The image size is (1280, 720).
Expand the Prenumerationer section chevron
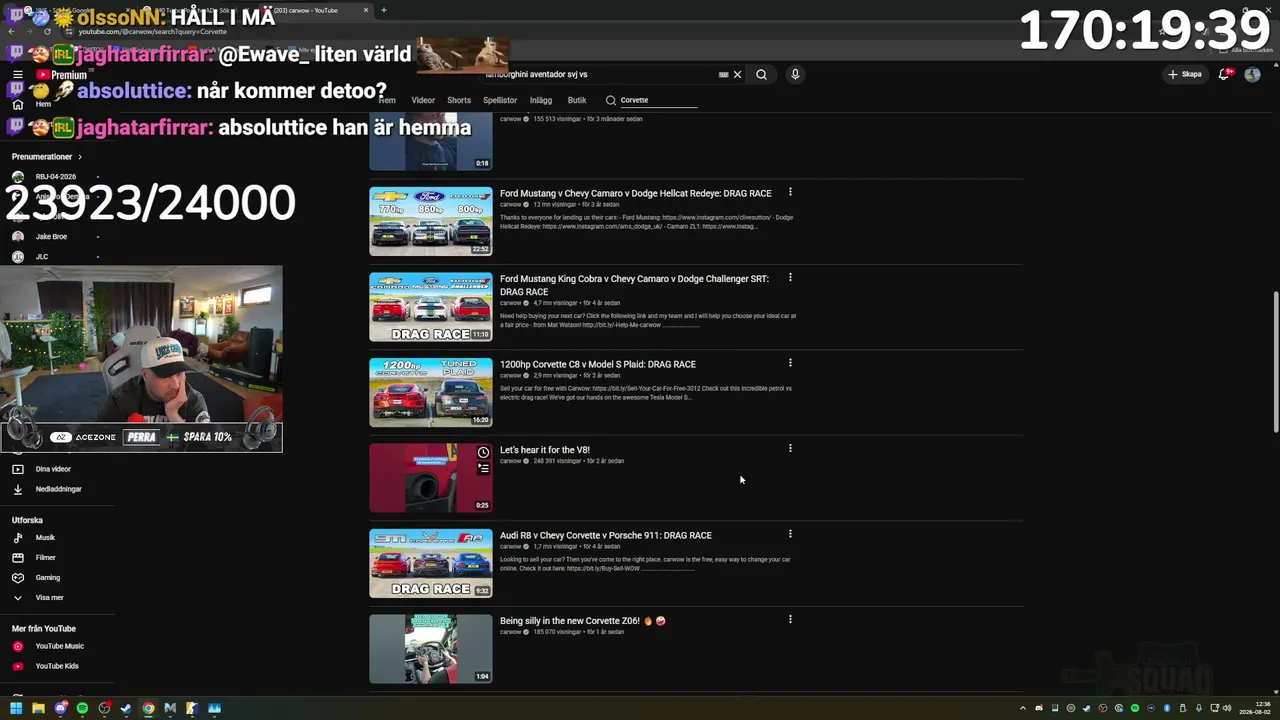[x=80, y=157]
